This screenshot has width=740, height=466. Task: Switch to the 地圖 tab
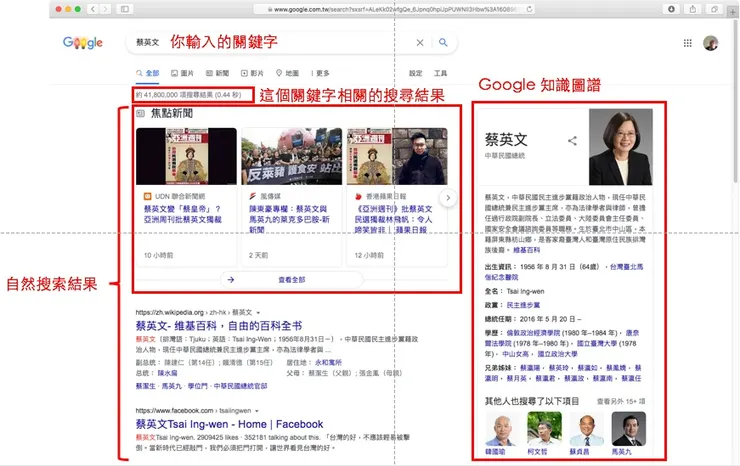287,73
